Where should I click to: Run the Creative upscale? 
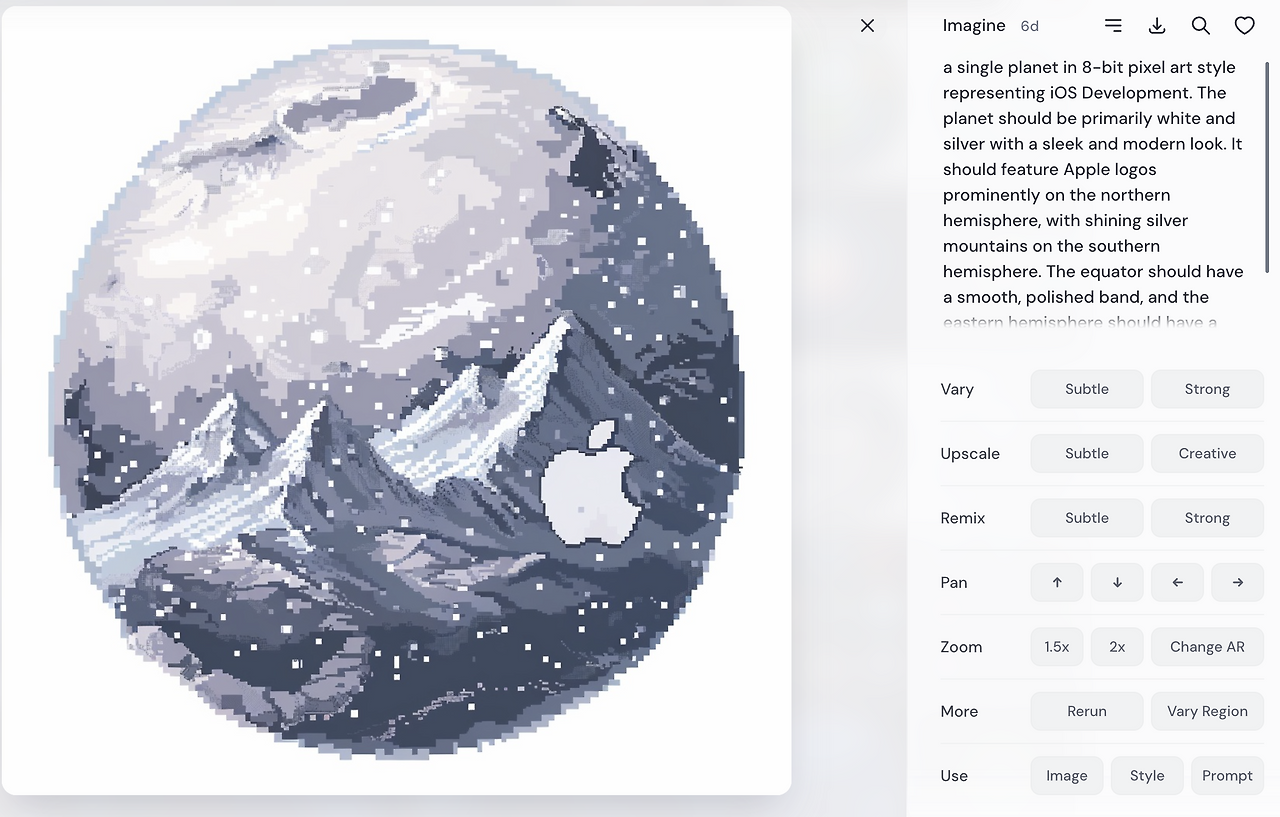1207,454
